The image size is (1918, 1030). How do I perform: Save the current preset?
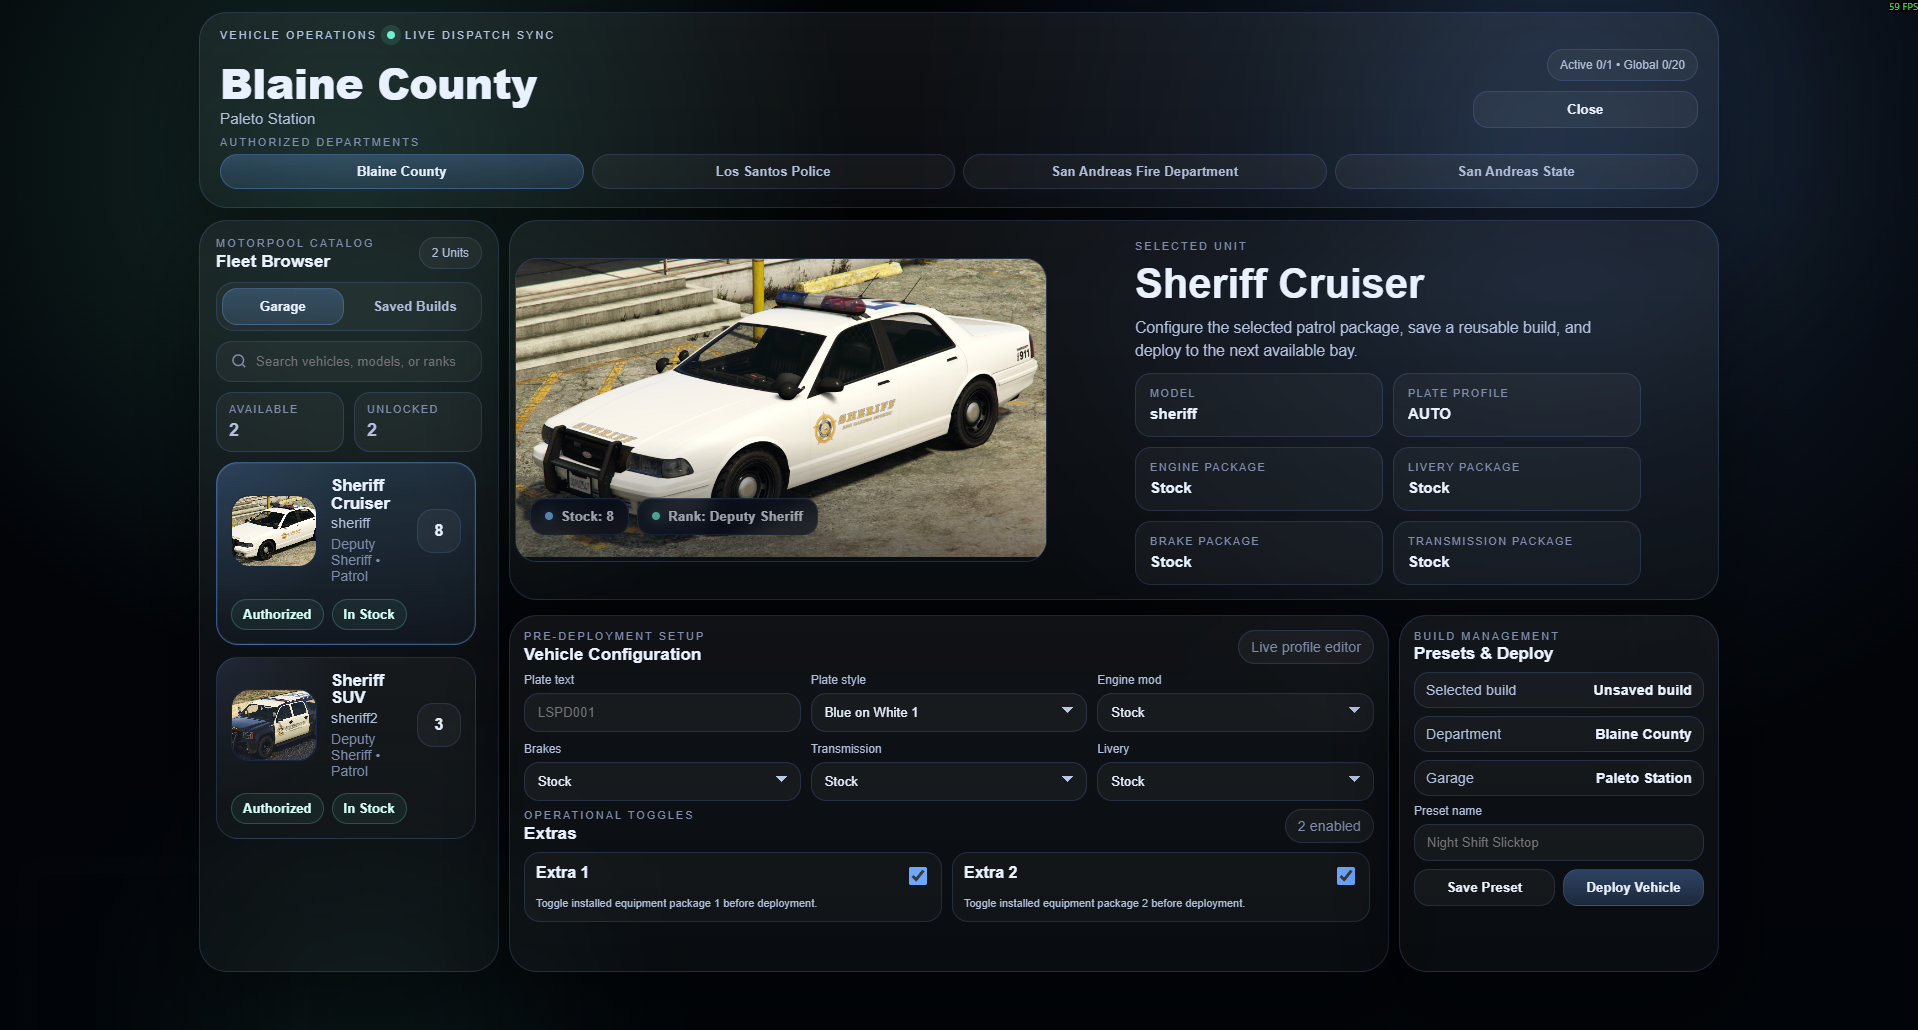[x=1483, y=887]
